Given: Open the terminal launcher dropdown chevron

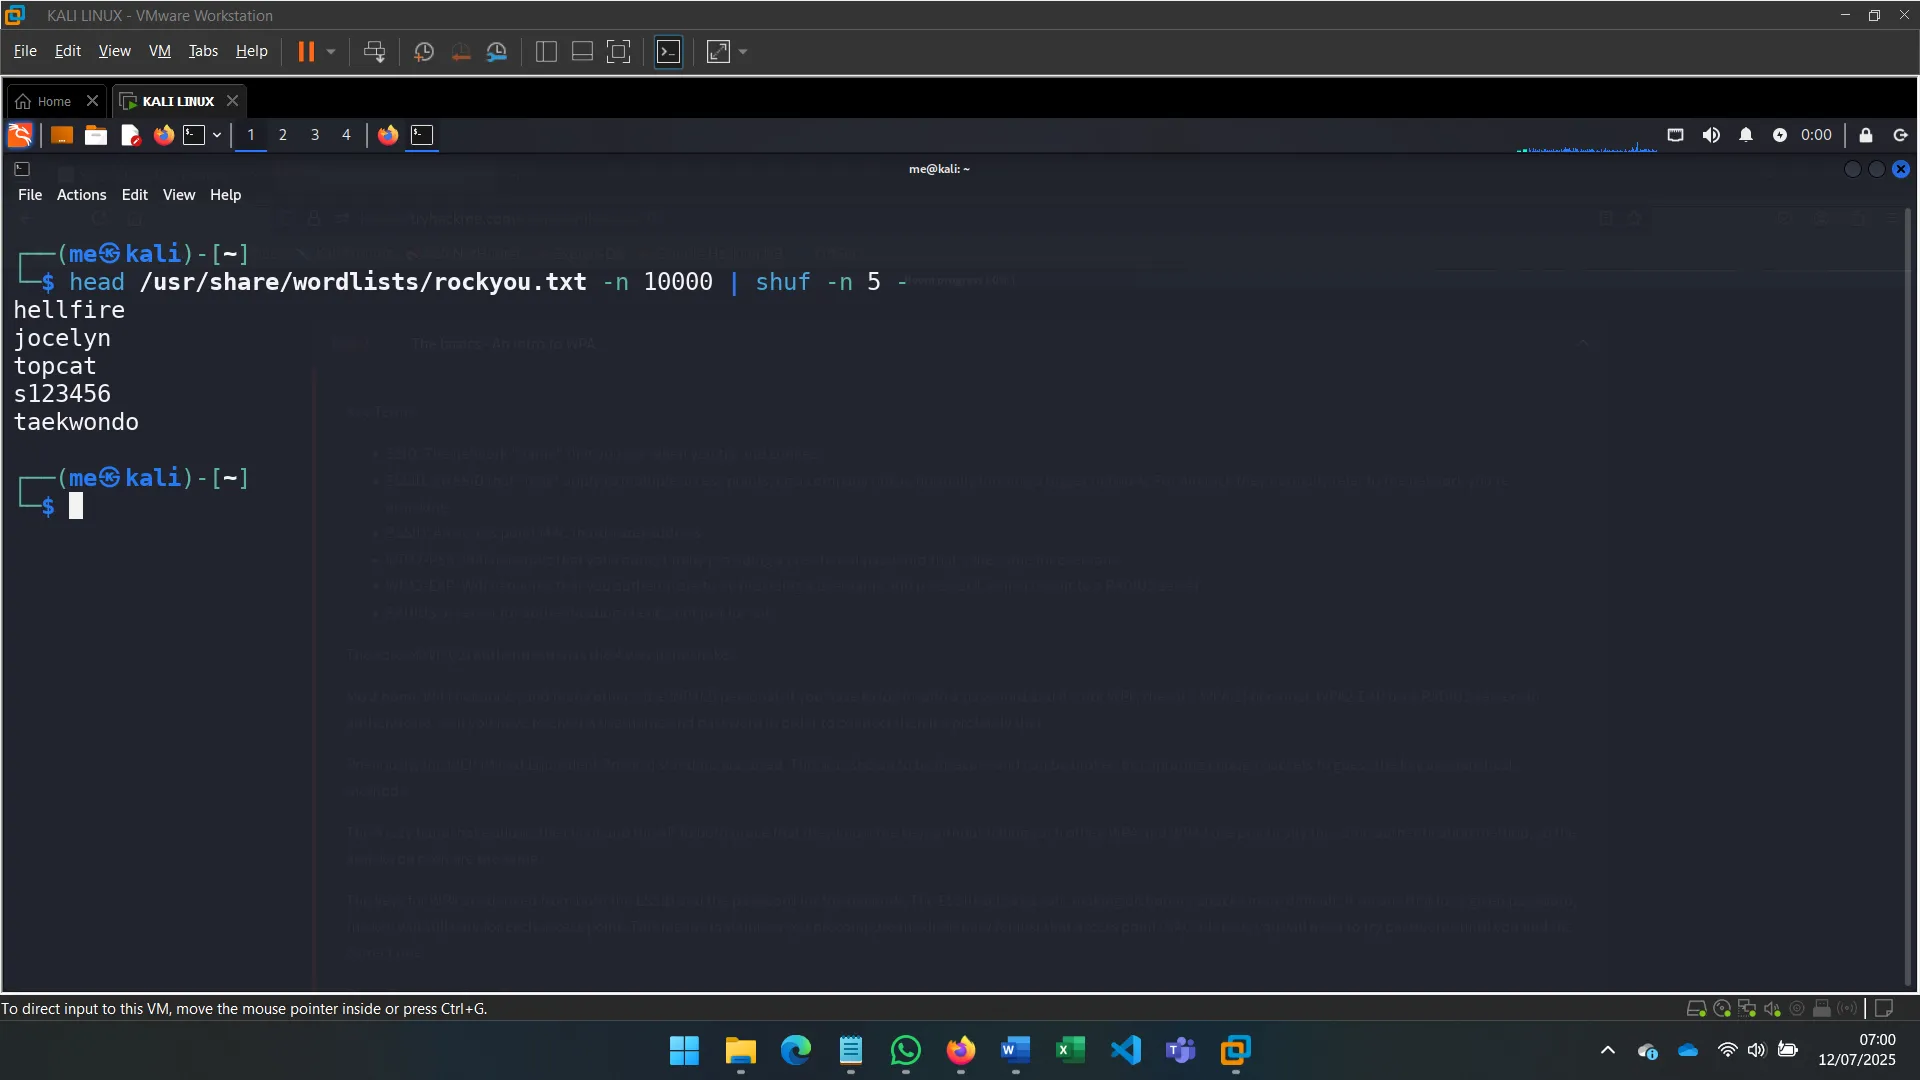Looking at the screenshot, I should pos(217,135).
